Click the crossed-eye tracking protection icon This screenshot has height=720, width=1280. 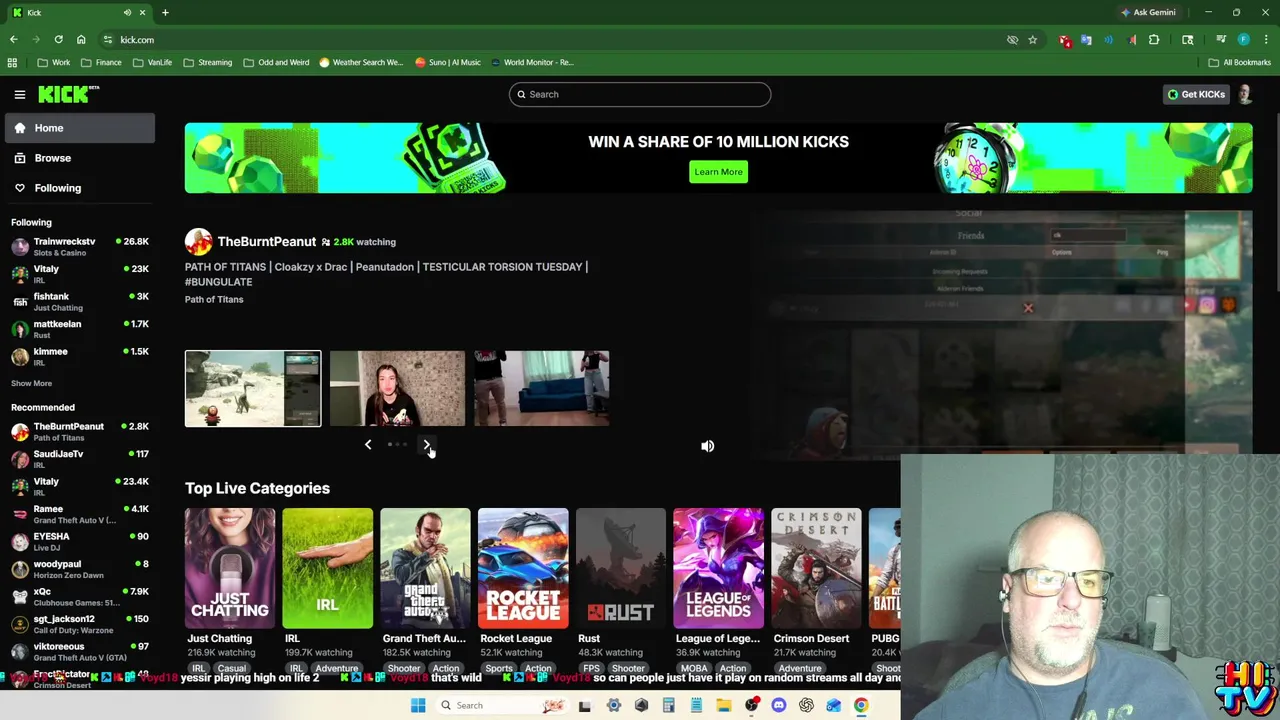[1012, 40]
